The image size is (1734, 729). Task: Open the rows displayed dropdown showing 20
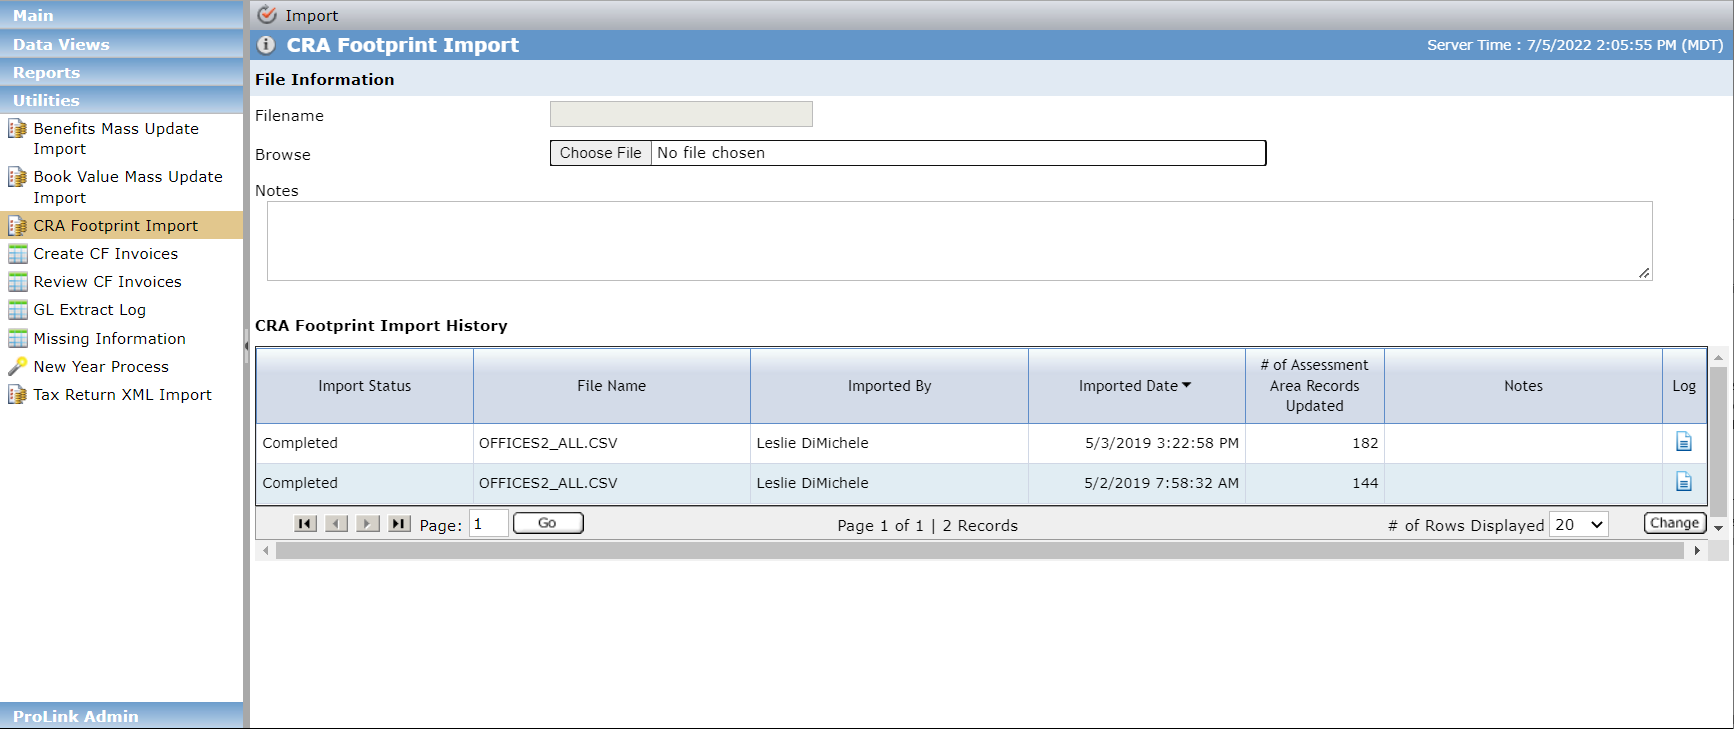coord(1578,525)
